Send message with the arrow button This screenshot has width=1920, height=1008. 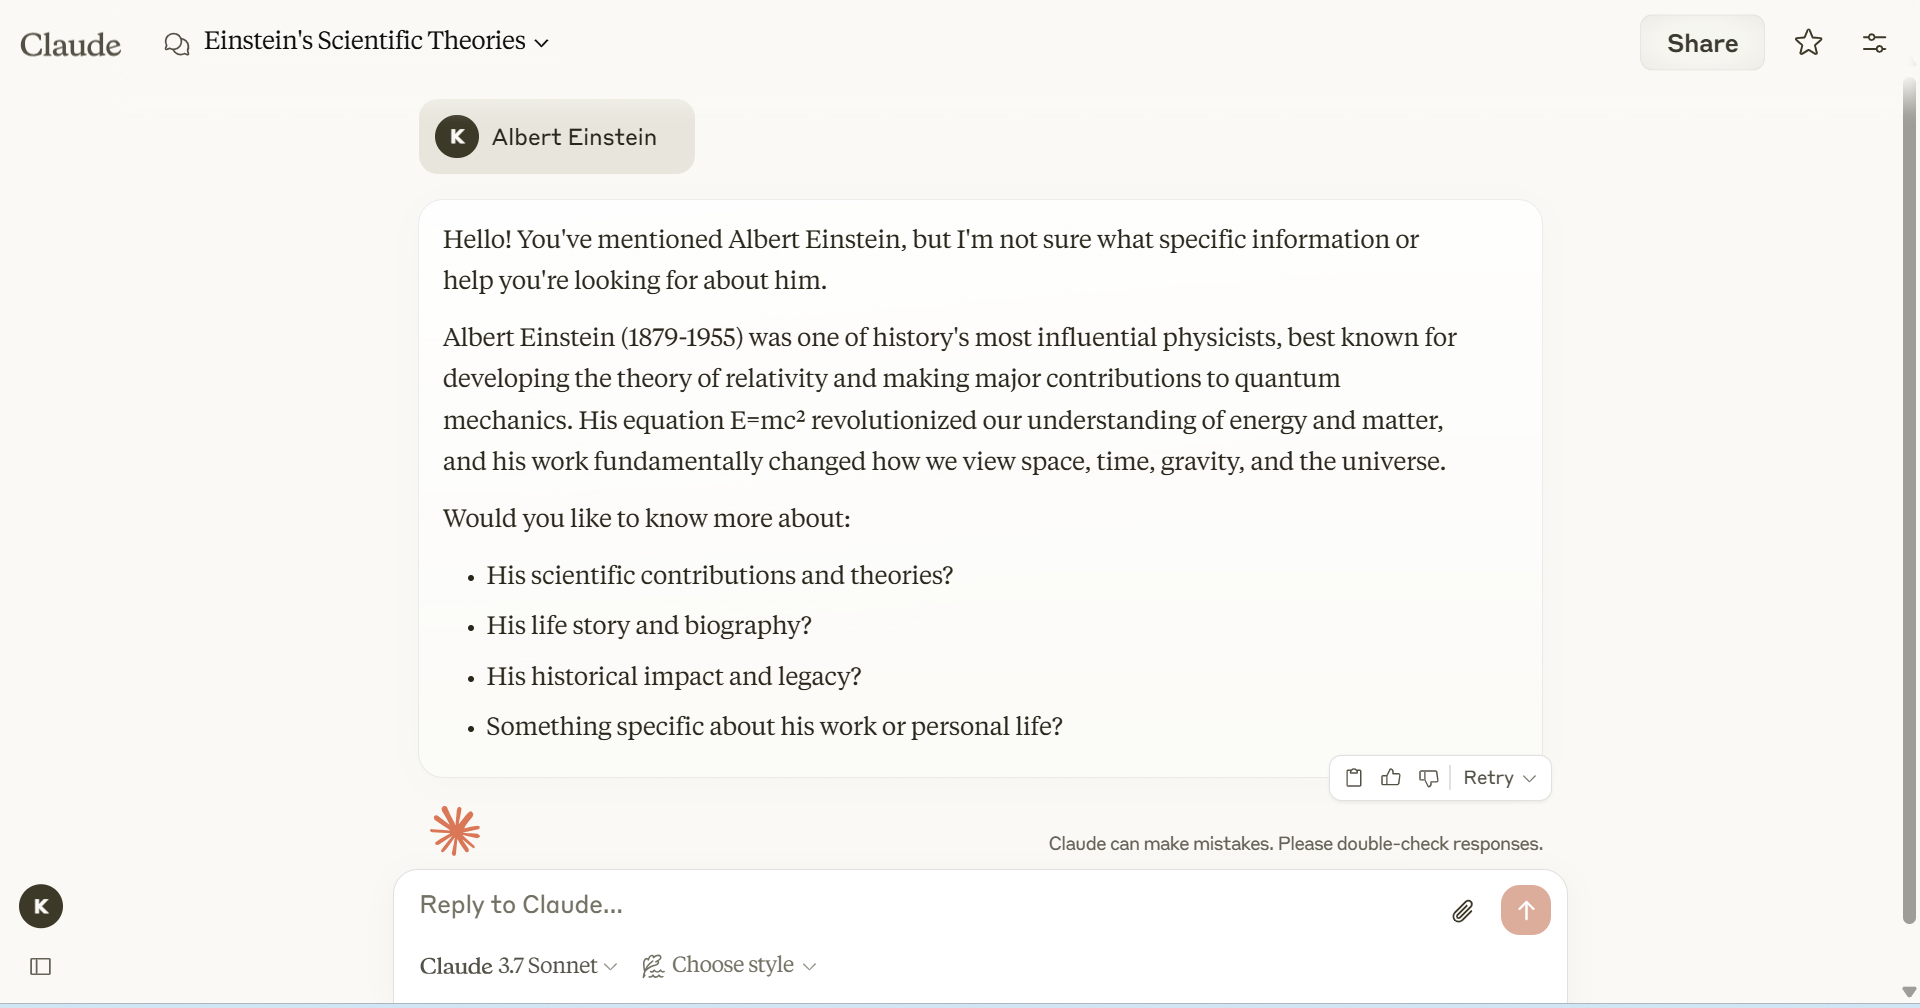click(x=1525, y=910)
